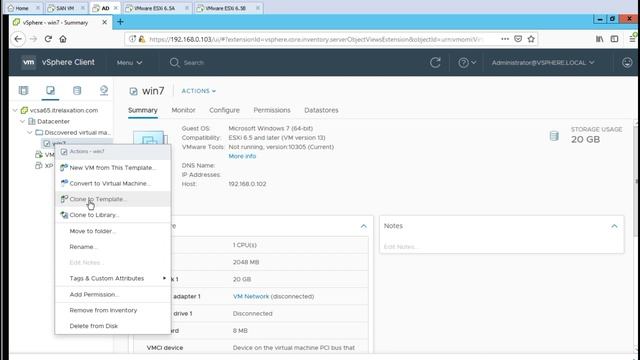The width and height of the screenshot is (640, 360).
Task: Switch to the Permissions tab
Action: click(272, 110)
